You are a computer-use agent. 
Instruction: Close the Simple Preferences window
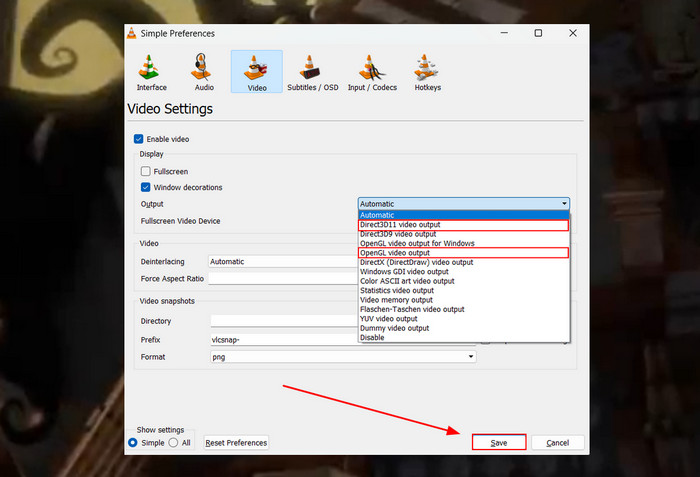[x=573, y=33]
